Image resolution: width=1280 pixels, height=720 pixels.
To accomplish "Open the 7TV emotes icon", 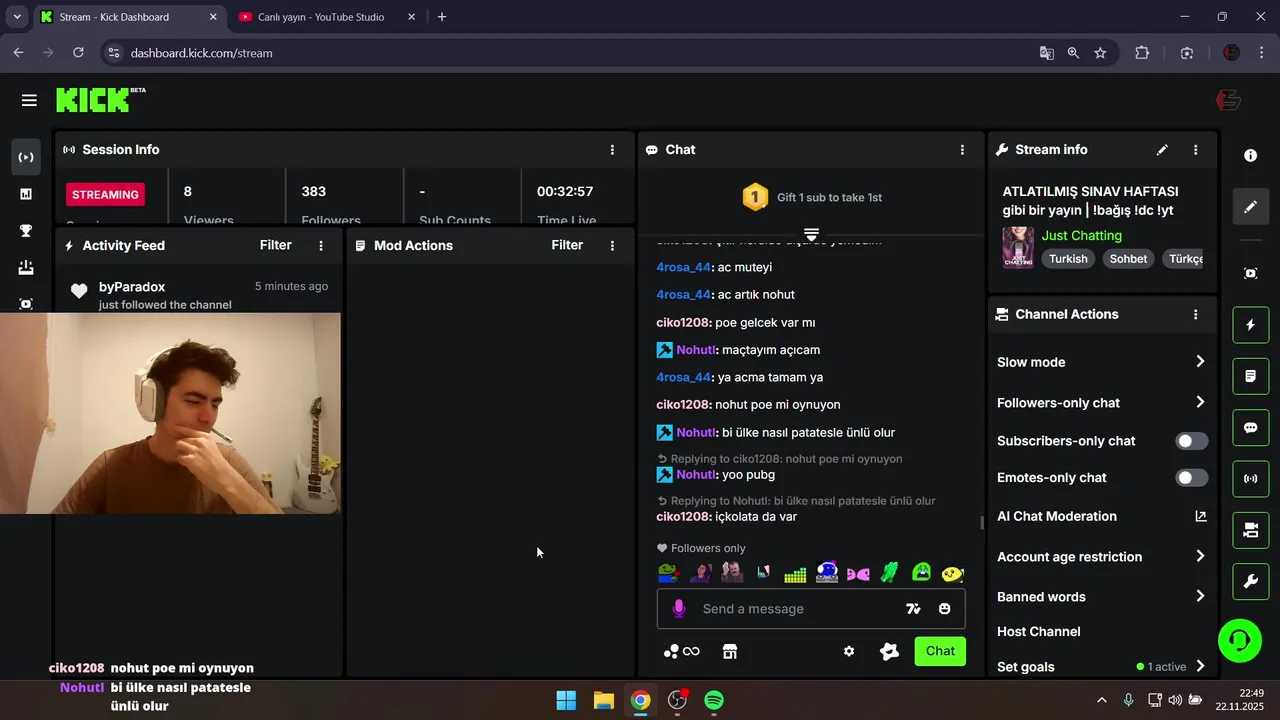I will click(913, 609).
